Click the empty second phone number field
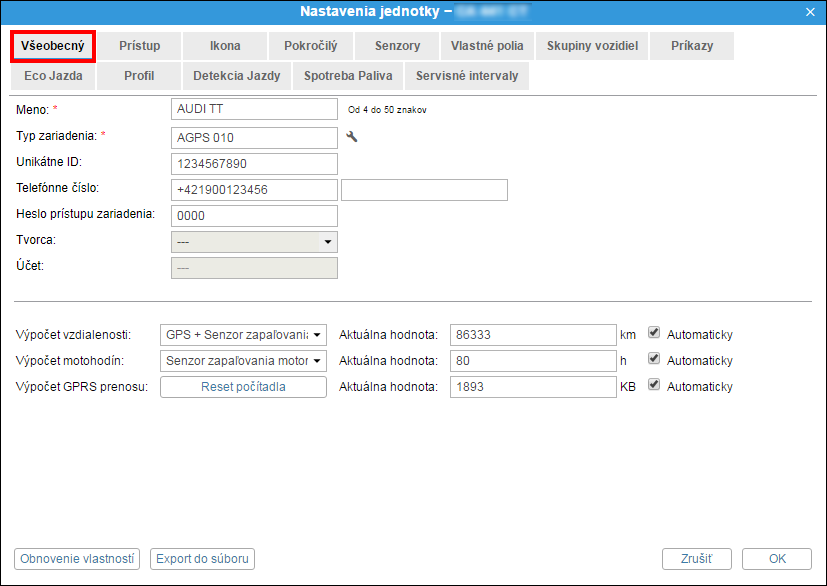Screen dimensions: 827x586 click(425, 190)
